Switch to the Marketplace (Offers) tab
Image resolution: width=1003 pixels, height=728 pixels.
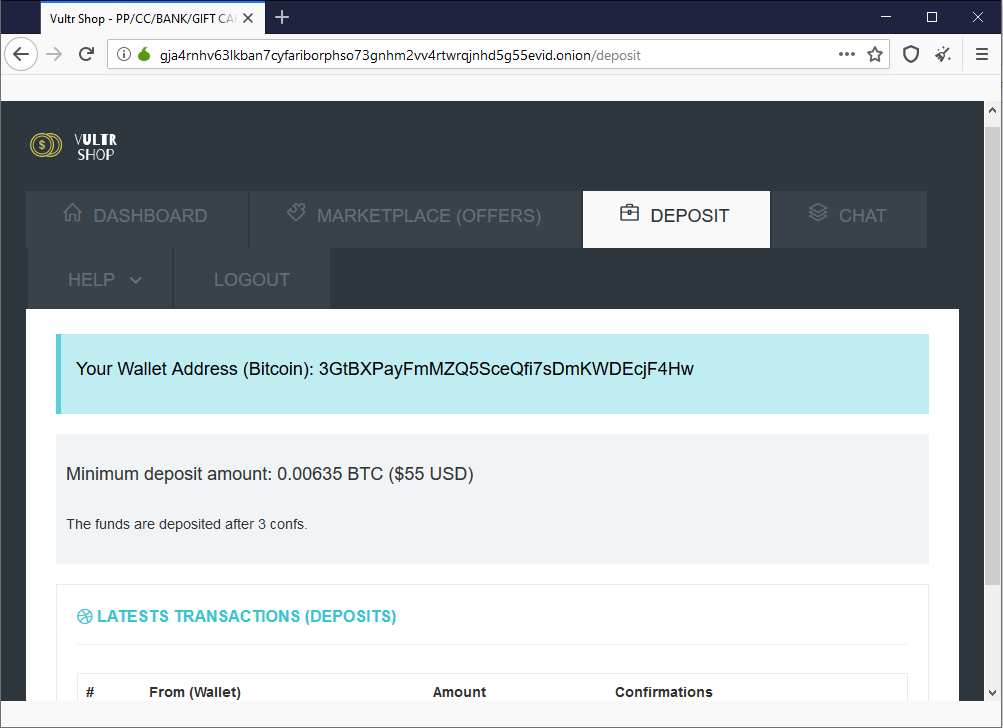click(x=414, y=216)
